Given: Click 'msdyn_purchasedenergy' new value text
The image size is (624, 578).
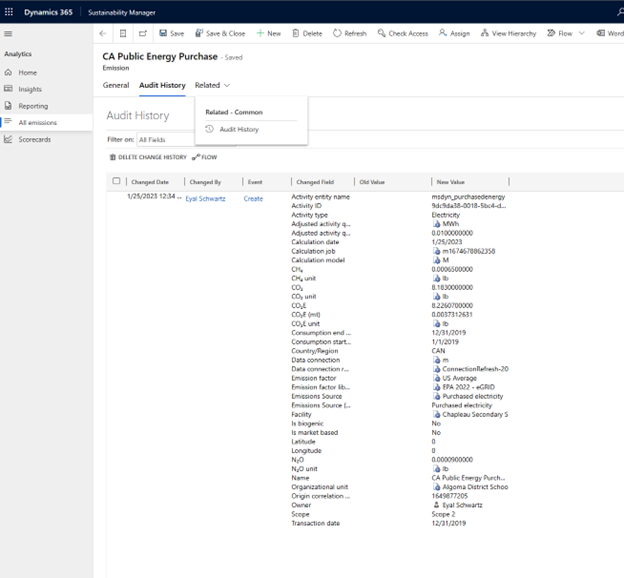Looking at the screenshot, I should tap(468, 197).
